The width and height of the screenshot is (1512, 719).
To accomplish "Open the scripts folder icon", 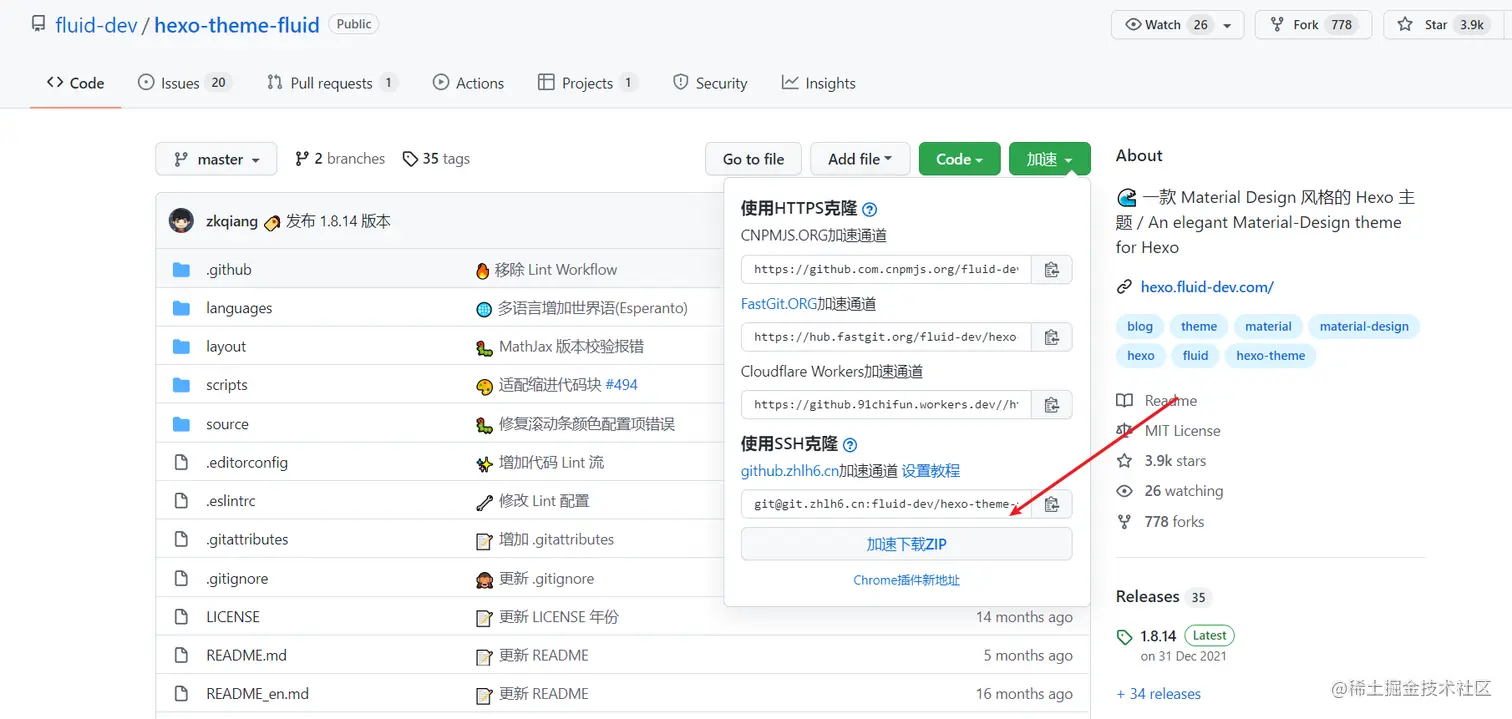I will [x=181, y=385].
